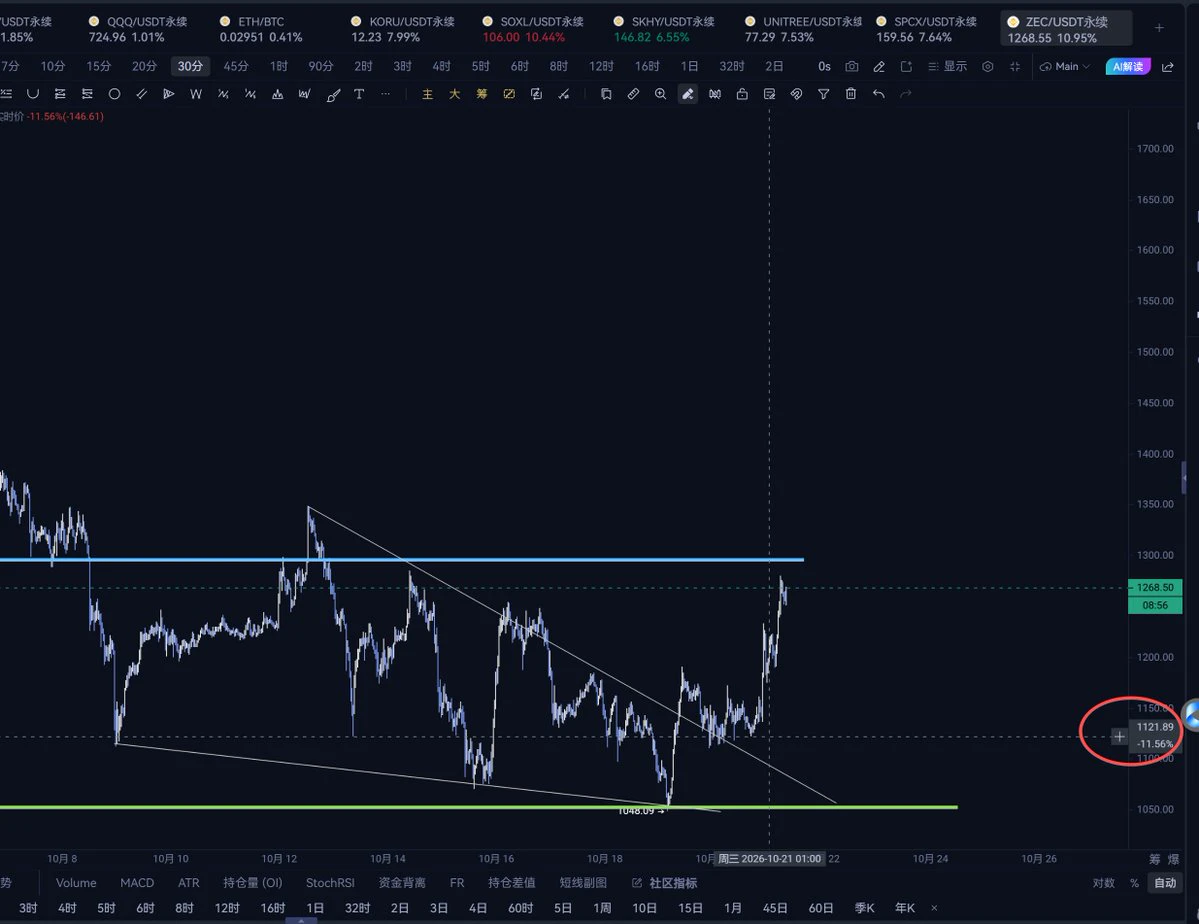Select the StochRSI indicator
Screen dimensions: 1199x924
(330, 883)
